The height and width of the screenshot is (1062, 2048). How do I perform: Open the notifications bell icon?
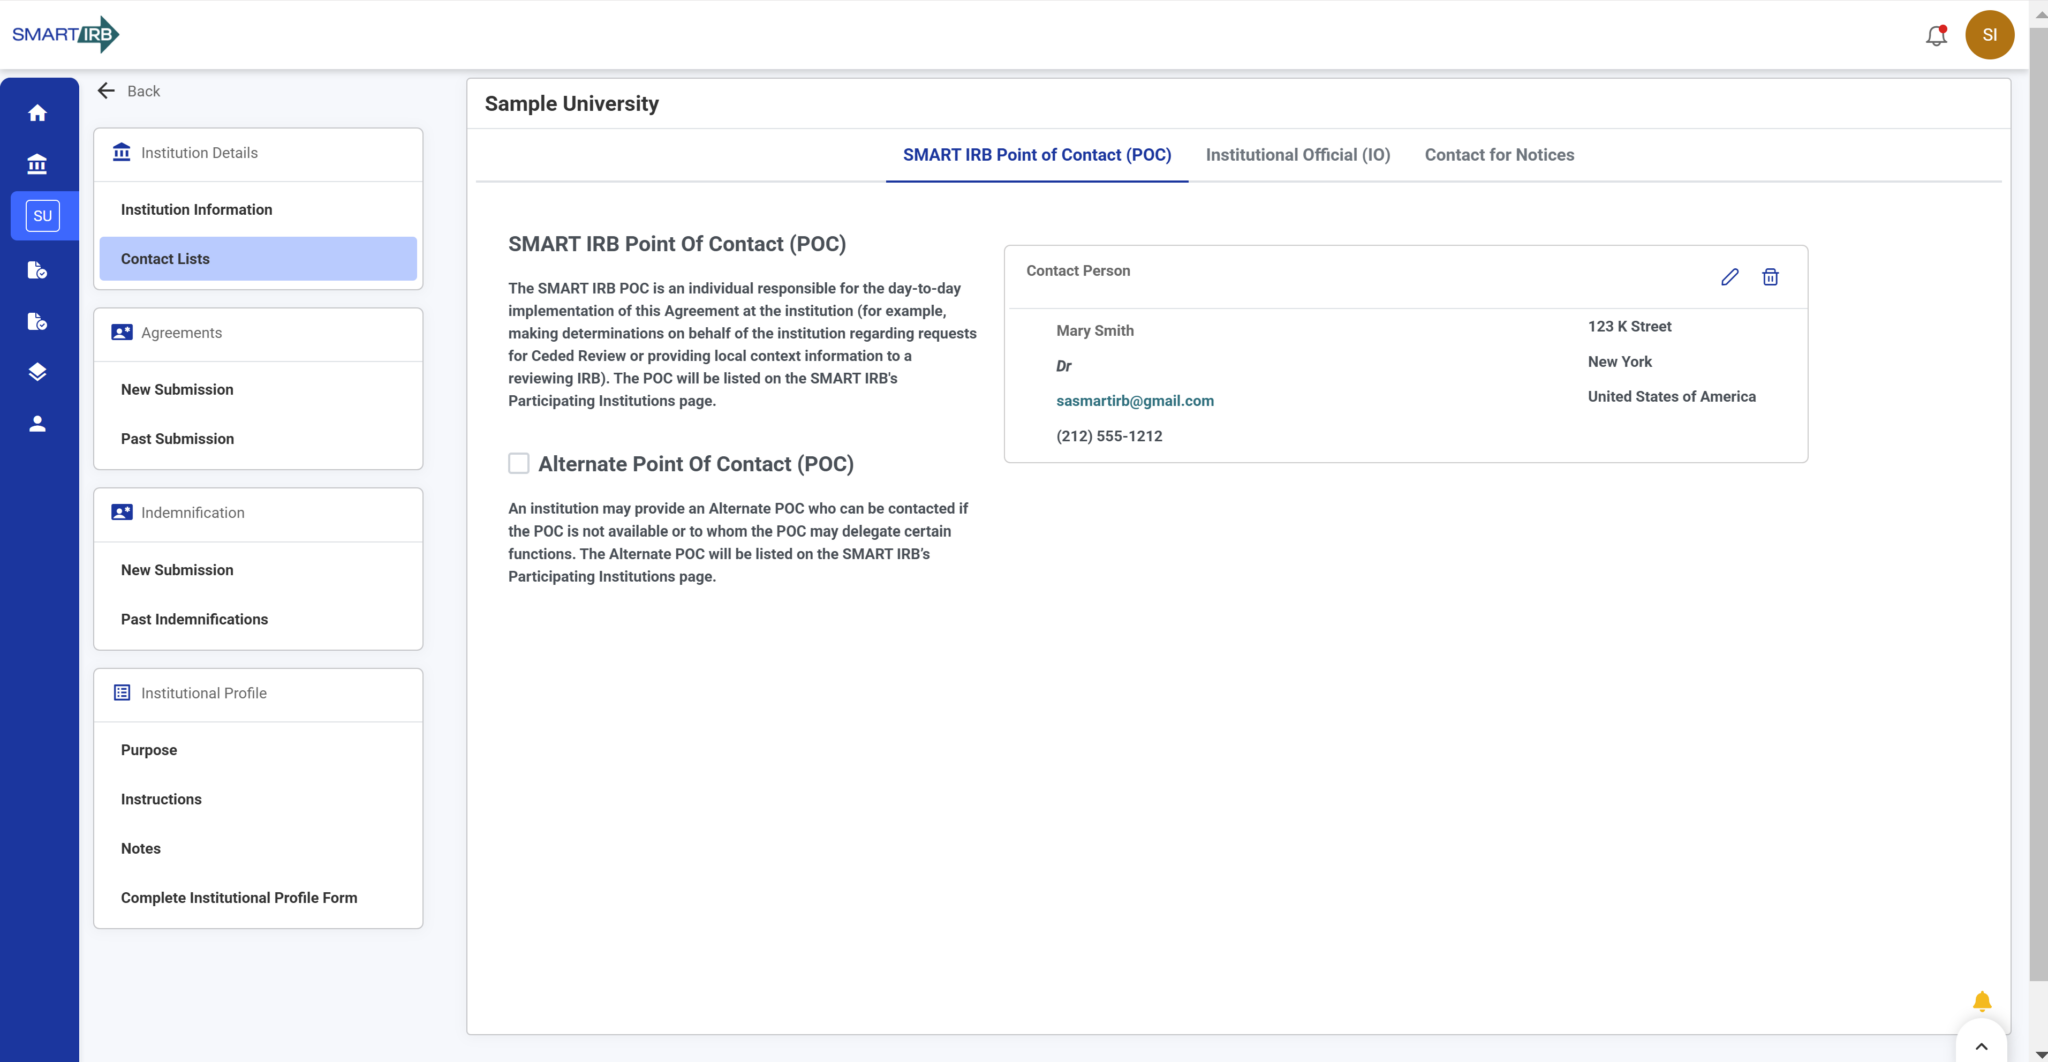click(1935, 34)
